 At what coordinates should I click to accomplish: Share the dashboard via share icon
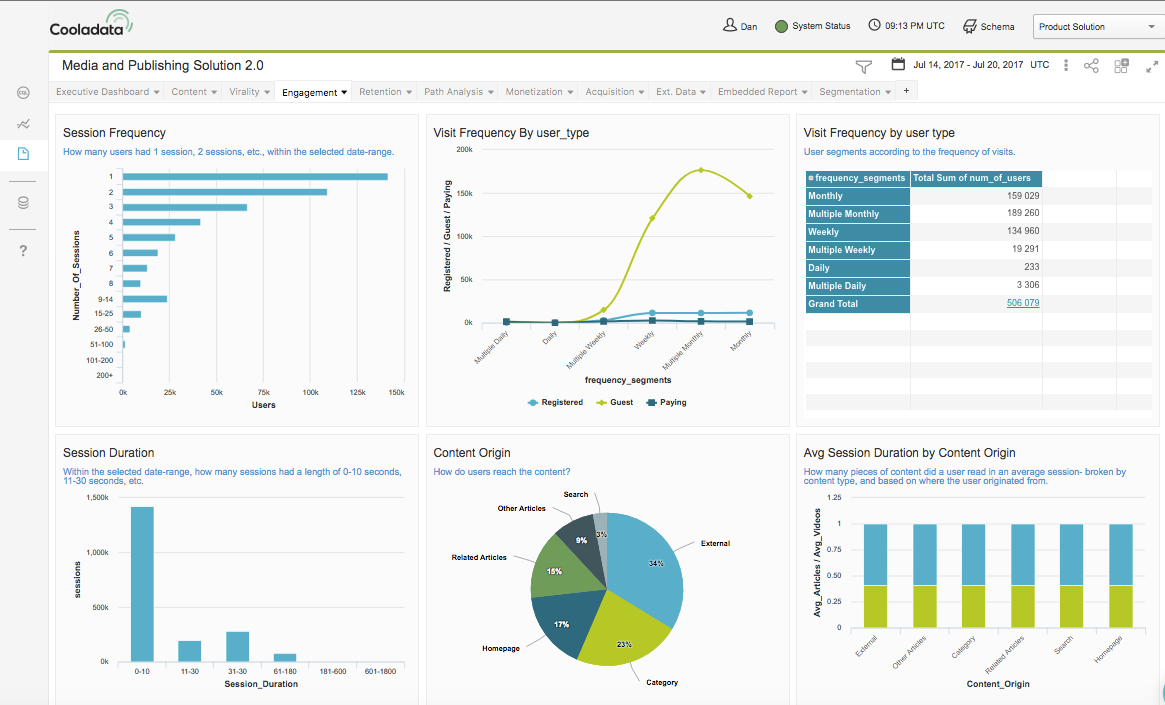1091,65
